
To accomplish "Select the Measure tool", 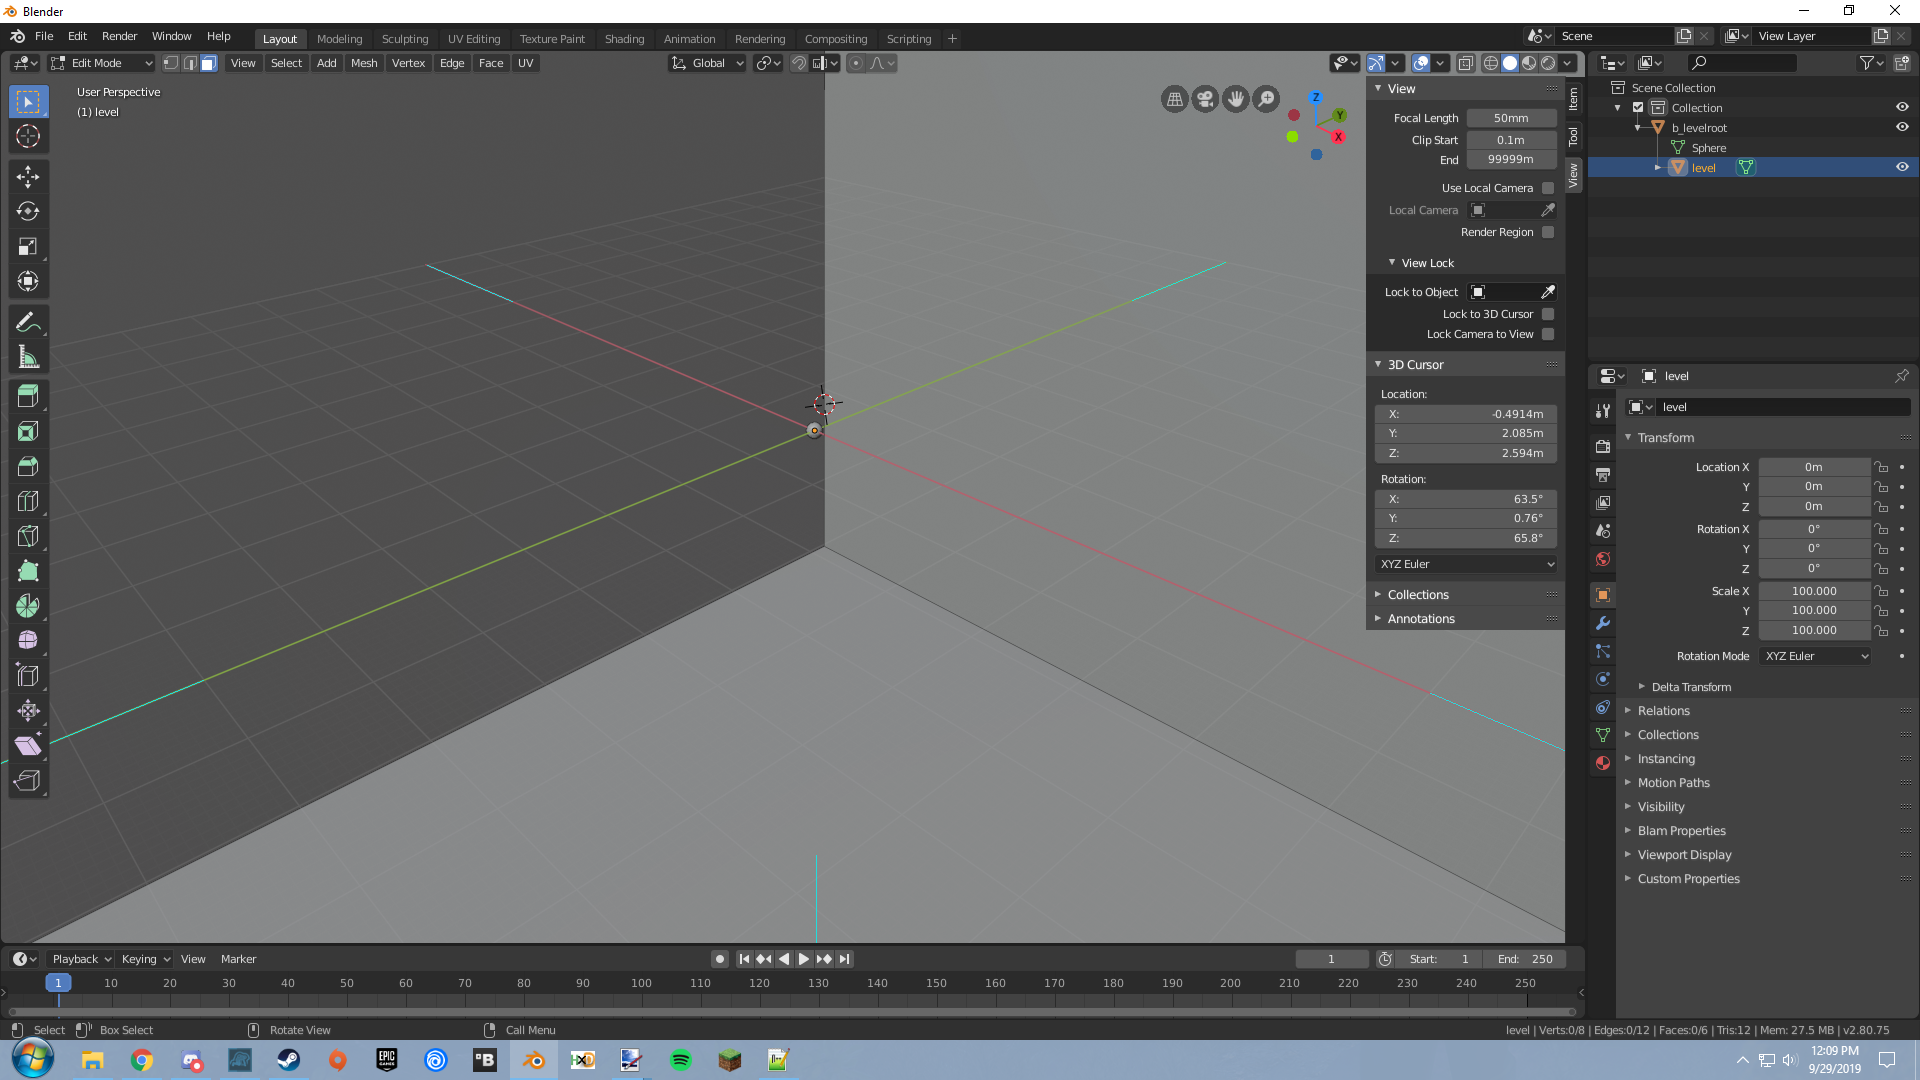I will tap(28, 357).
